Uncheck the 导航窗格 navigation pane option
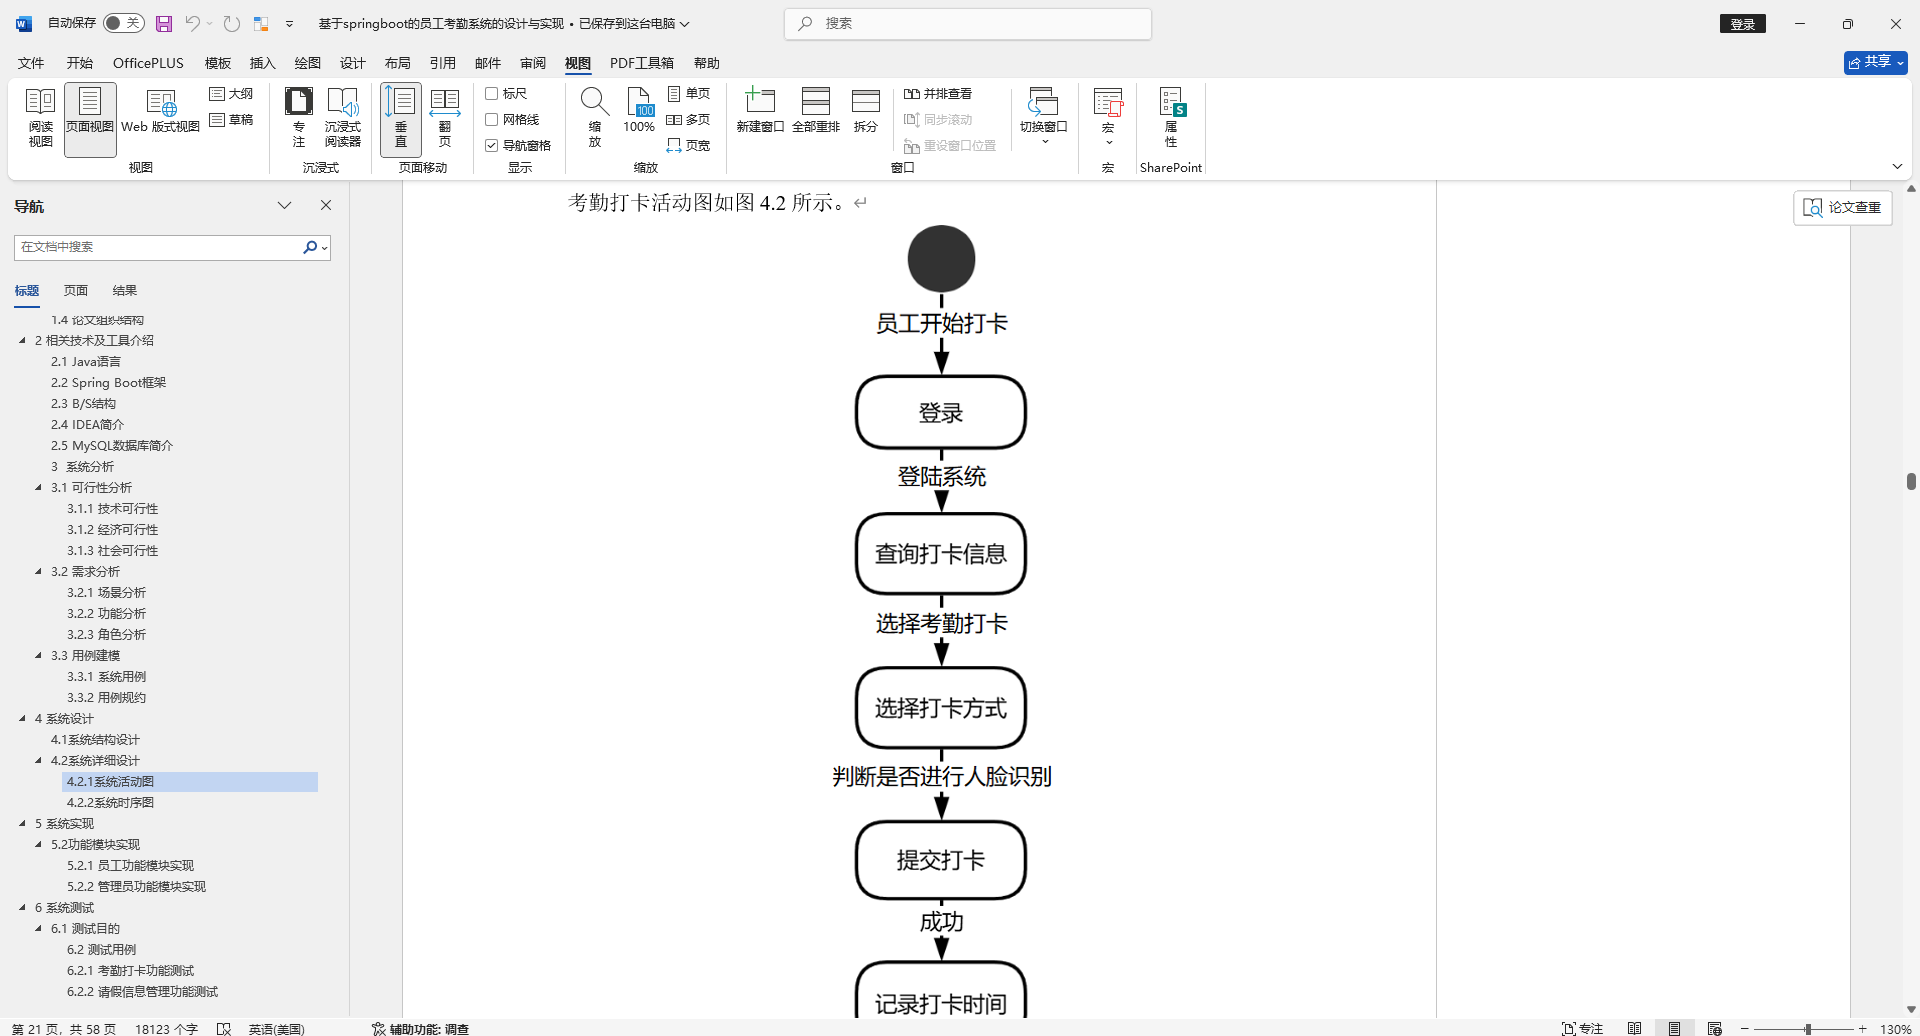 tap(491, 145)
